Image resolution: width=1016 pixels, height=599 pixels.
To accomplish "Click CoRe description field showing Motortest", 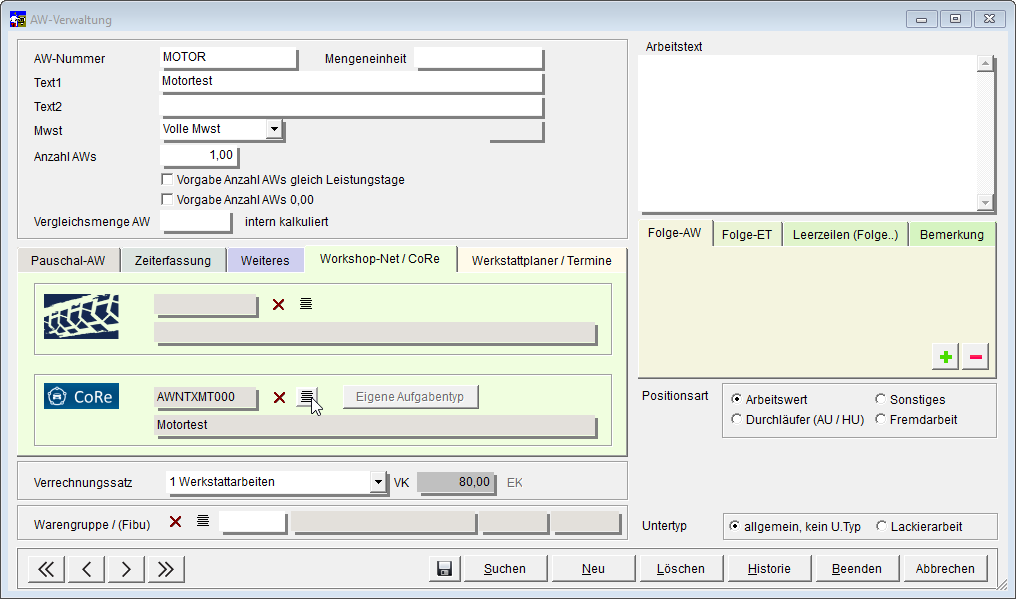I will tap(375, 425).
